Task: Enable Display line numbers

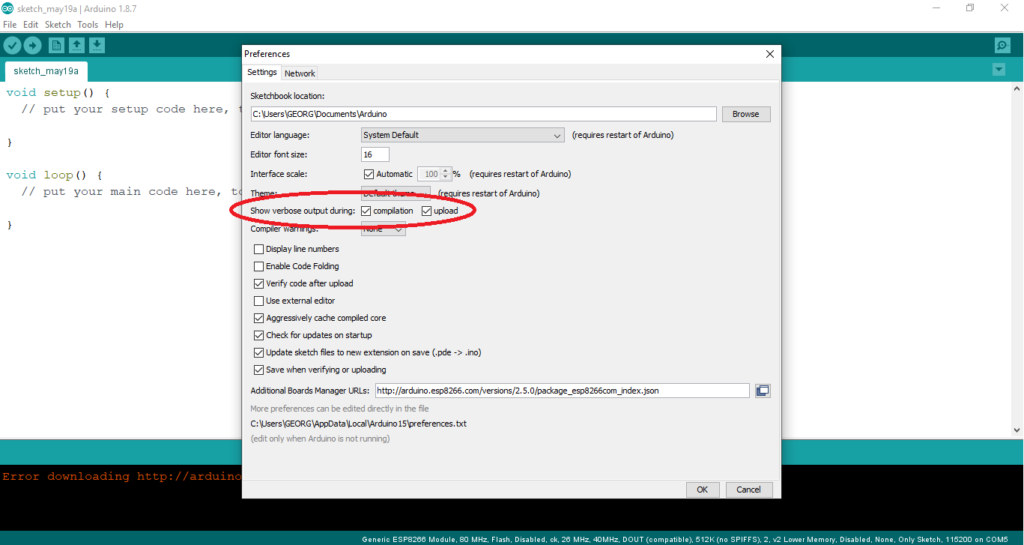Action: (x=259, y=249)
